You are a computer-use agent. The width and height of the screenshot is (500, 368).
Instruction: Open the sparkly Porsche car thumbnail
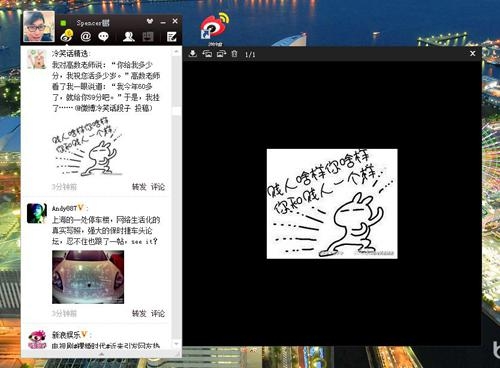[88, 277]
